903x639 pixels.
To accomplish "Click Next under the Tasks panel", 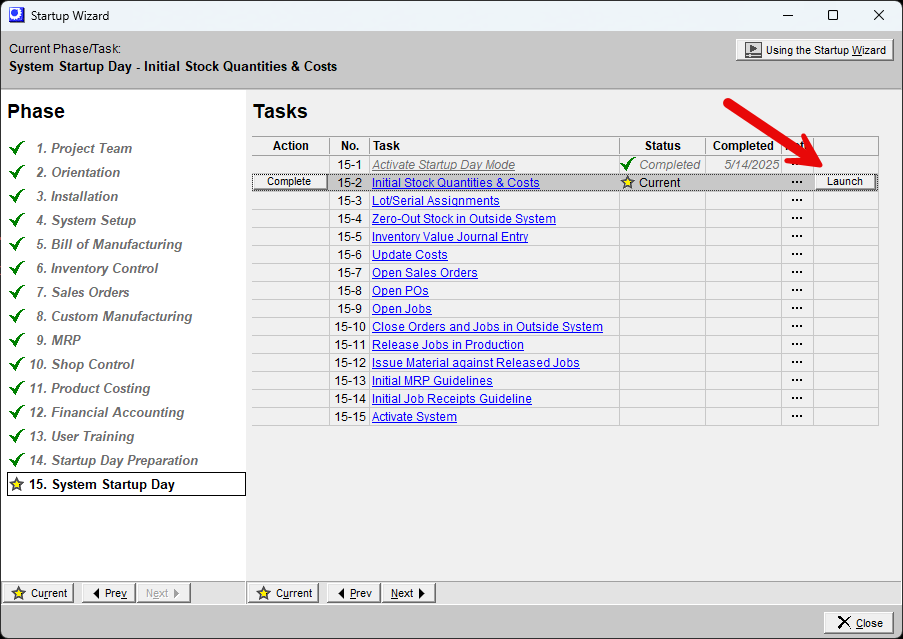I will tap(408, 592).
